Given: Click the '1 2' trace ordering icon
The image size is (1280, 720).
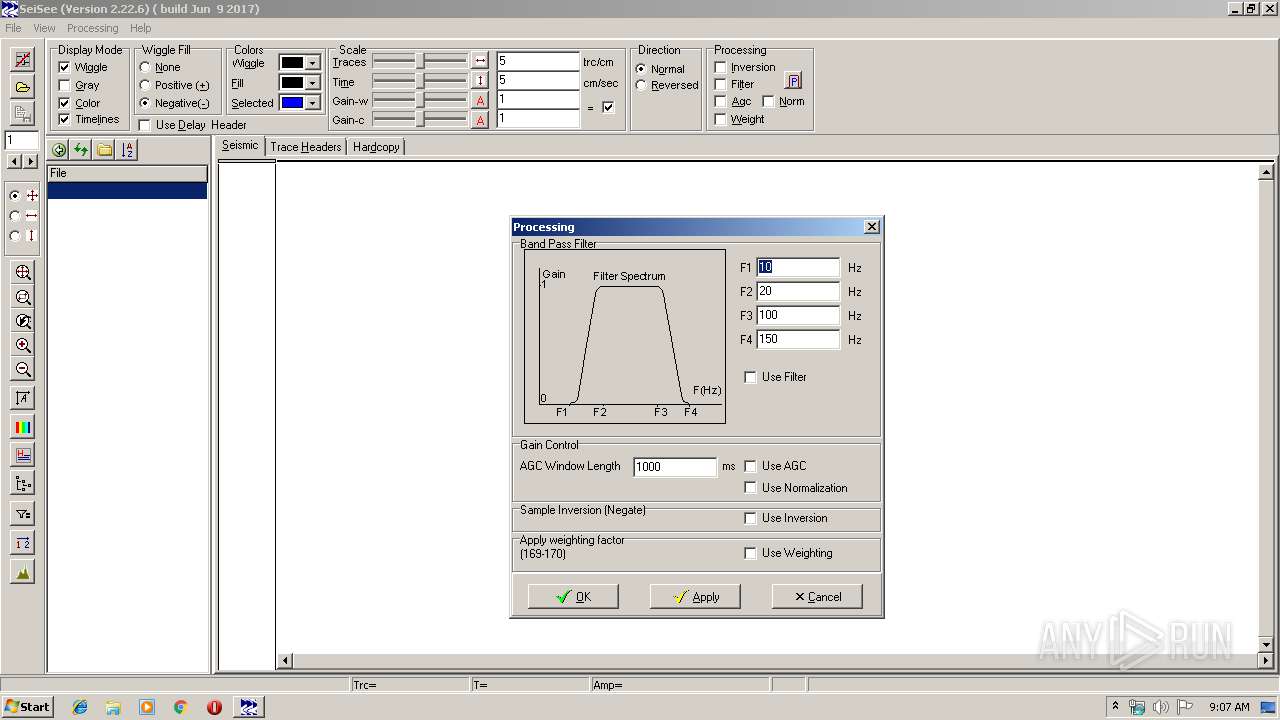Looking at the screenshot, I should click(23, 542).
